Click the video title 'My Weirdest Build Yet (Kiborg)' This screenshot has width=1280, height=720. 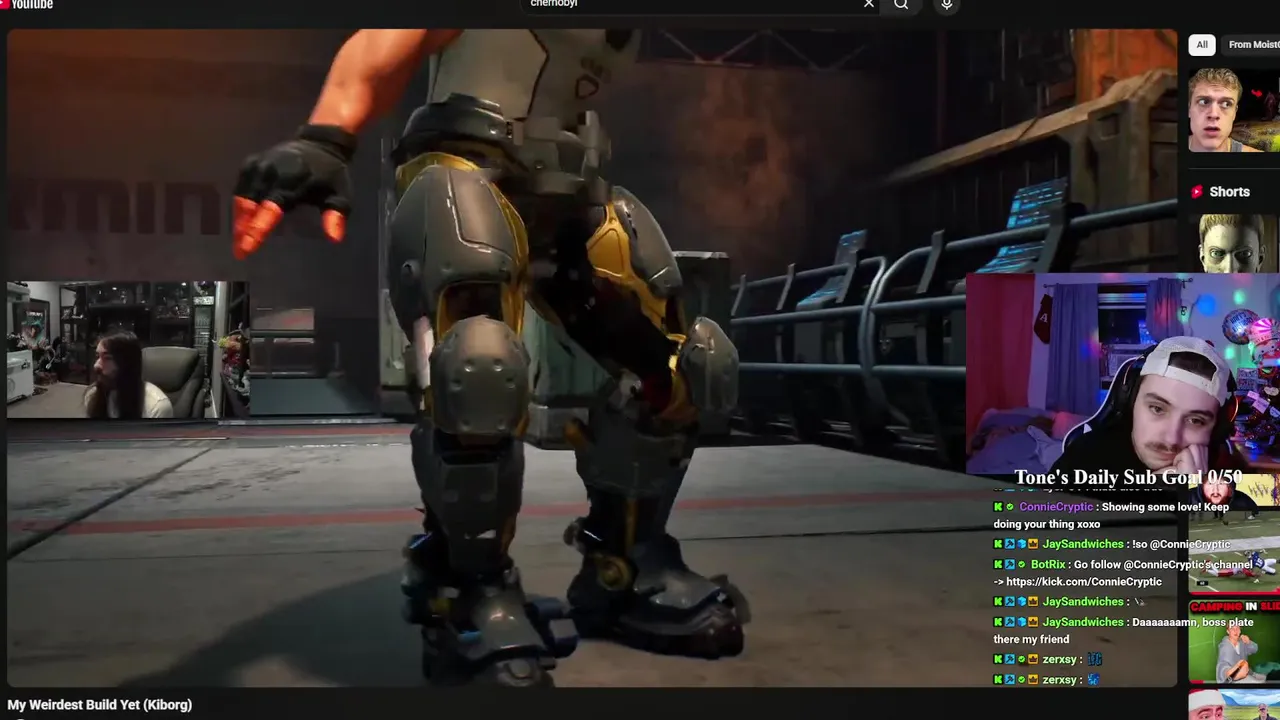click(x=100, y=705)
